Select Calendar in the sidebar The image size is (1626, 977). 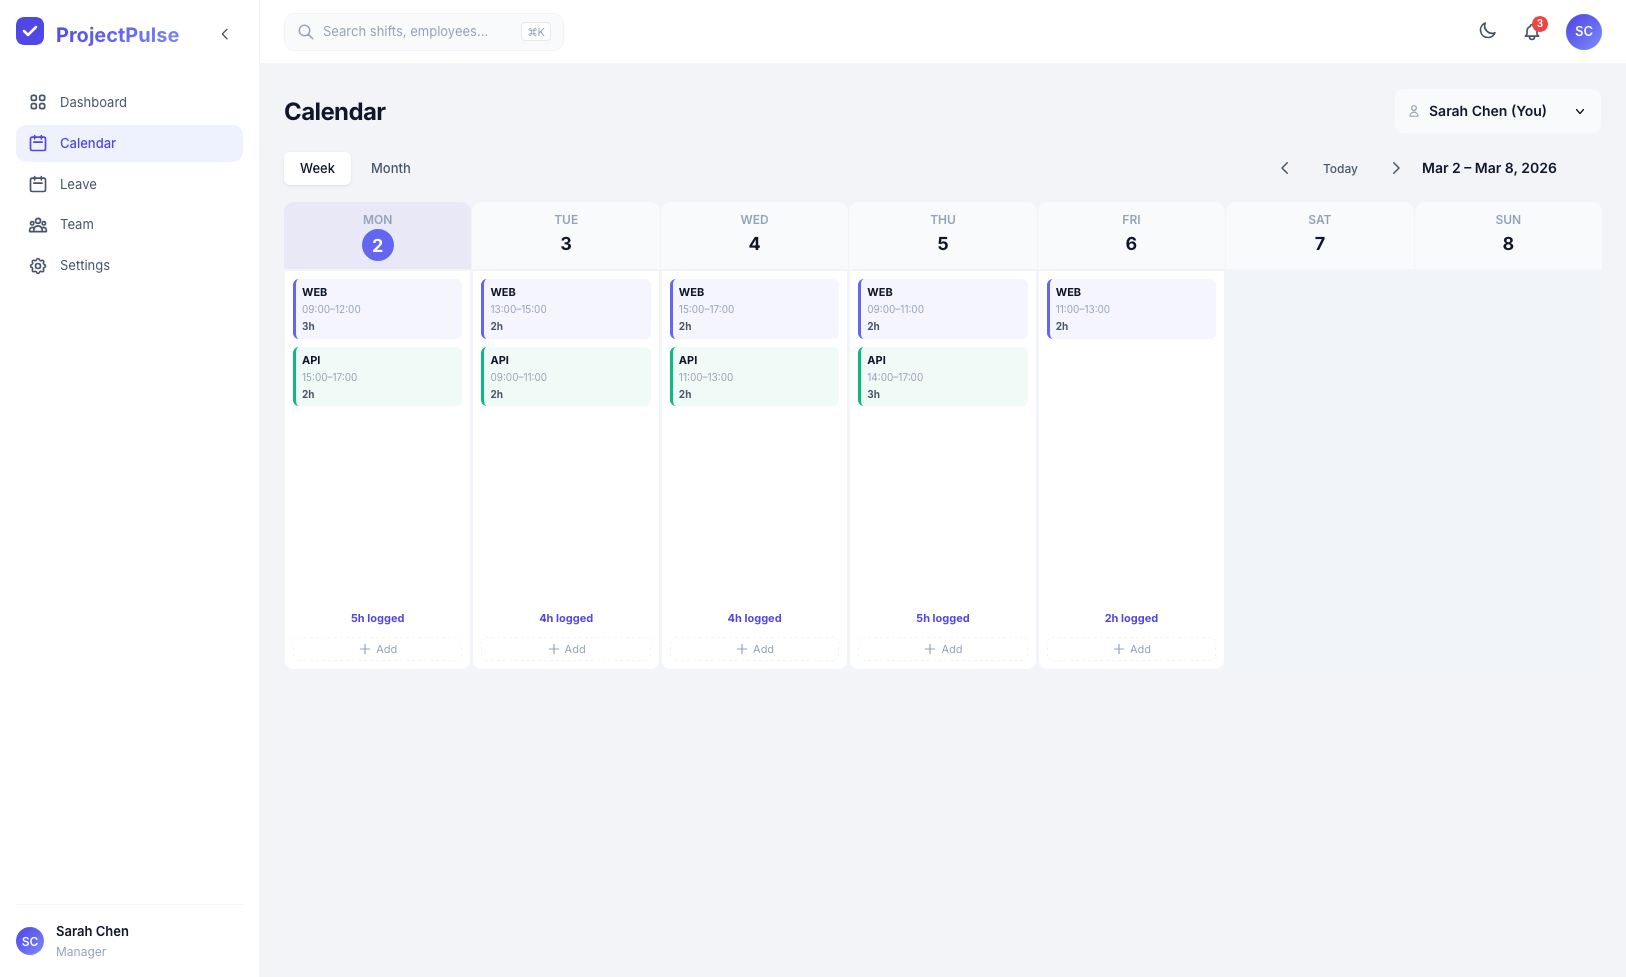88,143
